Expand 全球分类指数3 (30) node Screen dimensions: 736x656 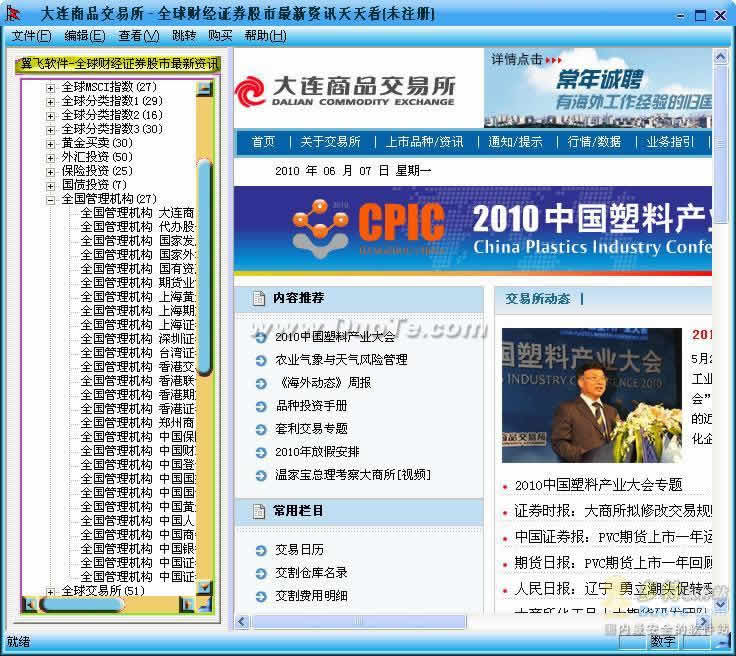click(x=51, y=130)
